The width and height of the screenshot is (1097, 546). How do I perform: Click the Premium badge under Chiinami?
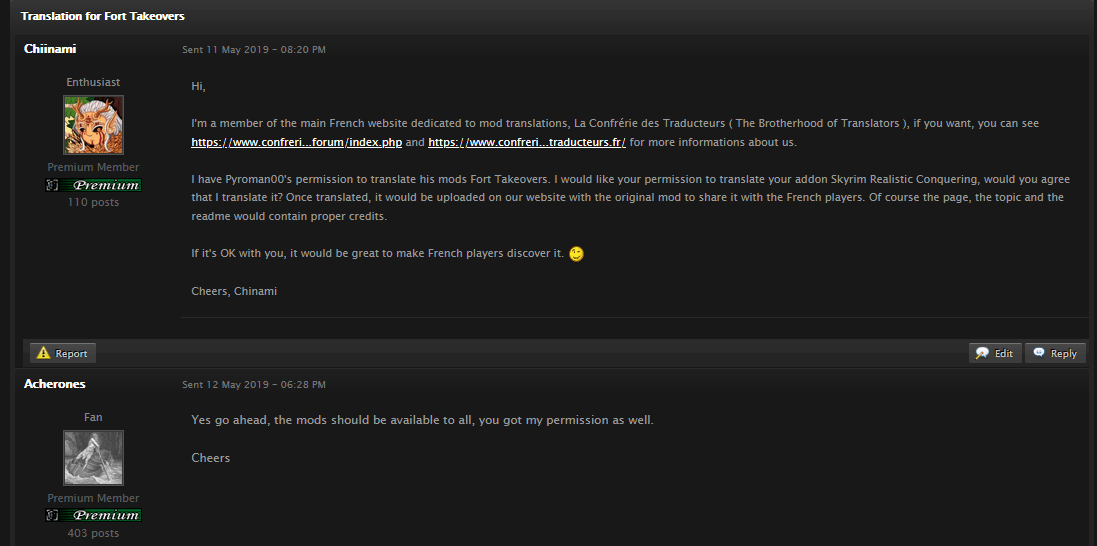(x=93, y=186)
